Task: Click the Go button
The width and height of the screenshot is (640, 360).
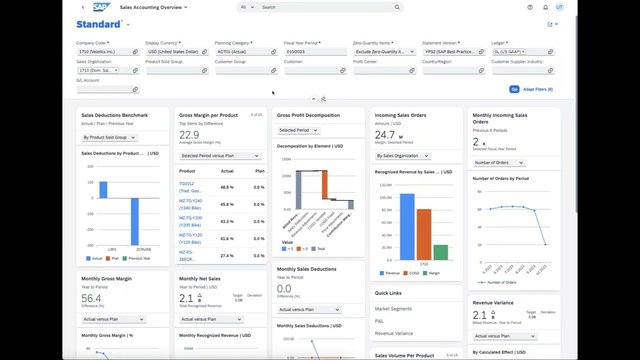Action: (x=514, y=89)
